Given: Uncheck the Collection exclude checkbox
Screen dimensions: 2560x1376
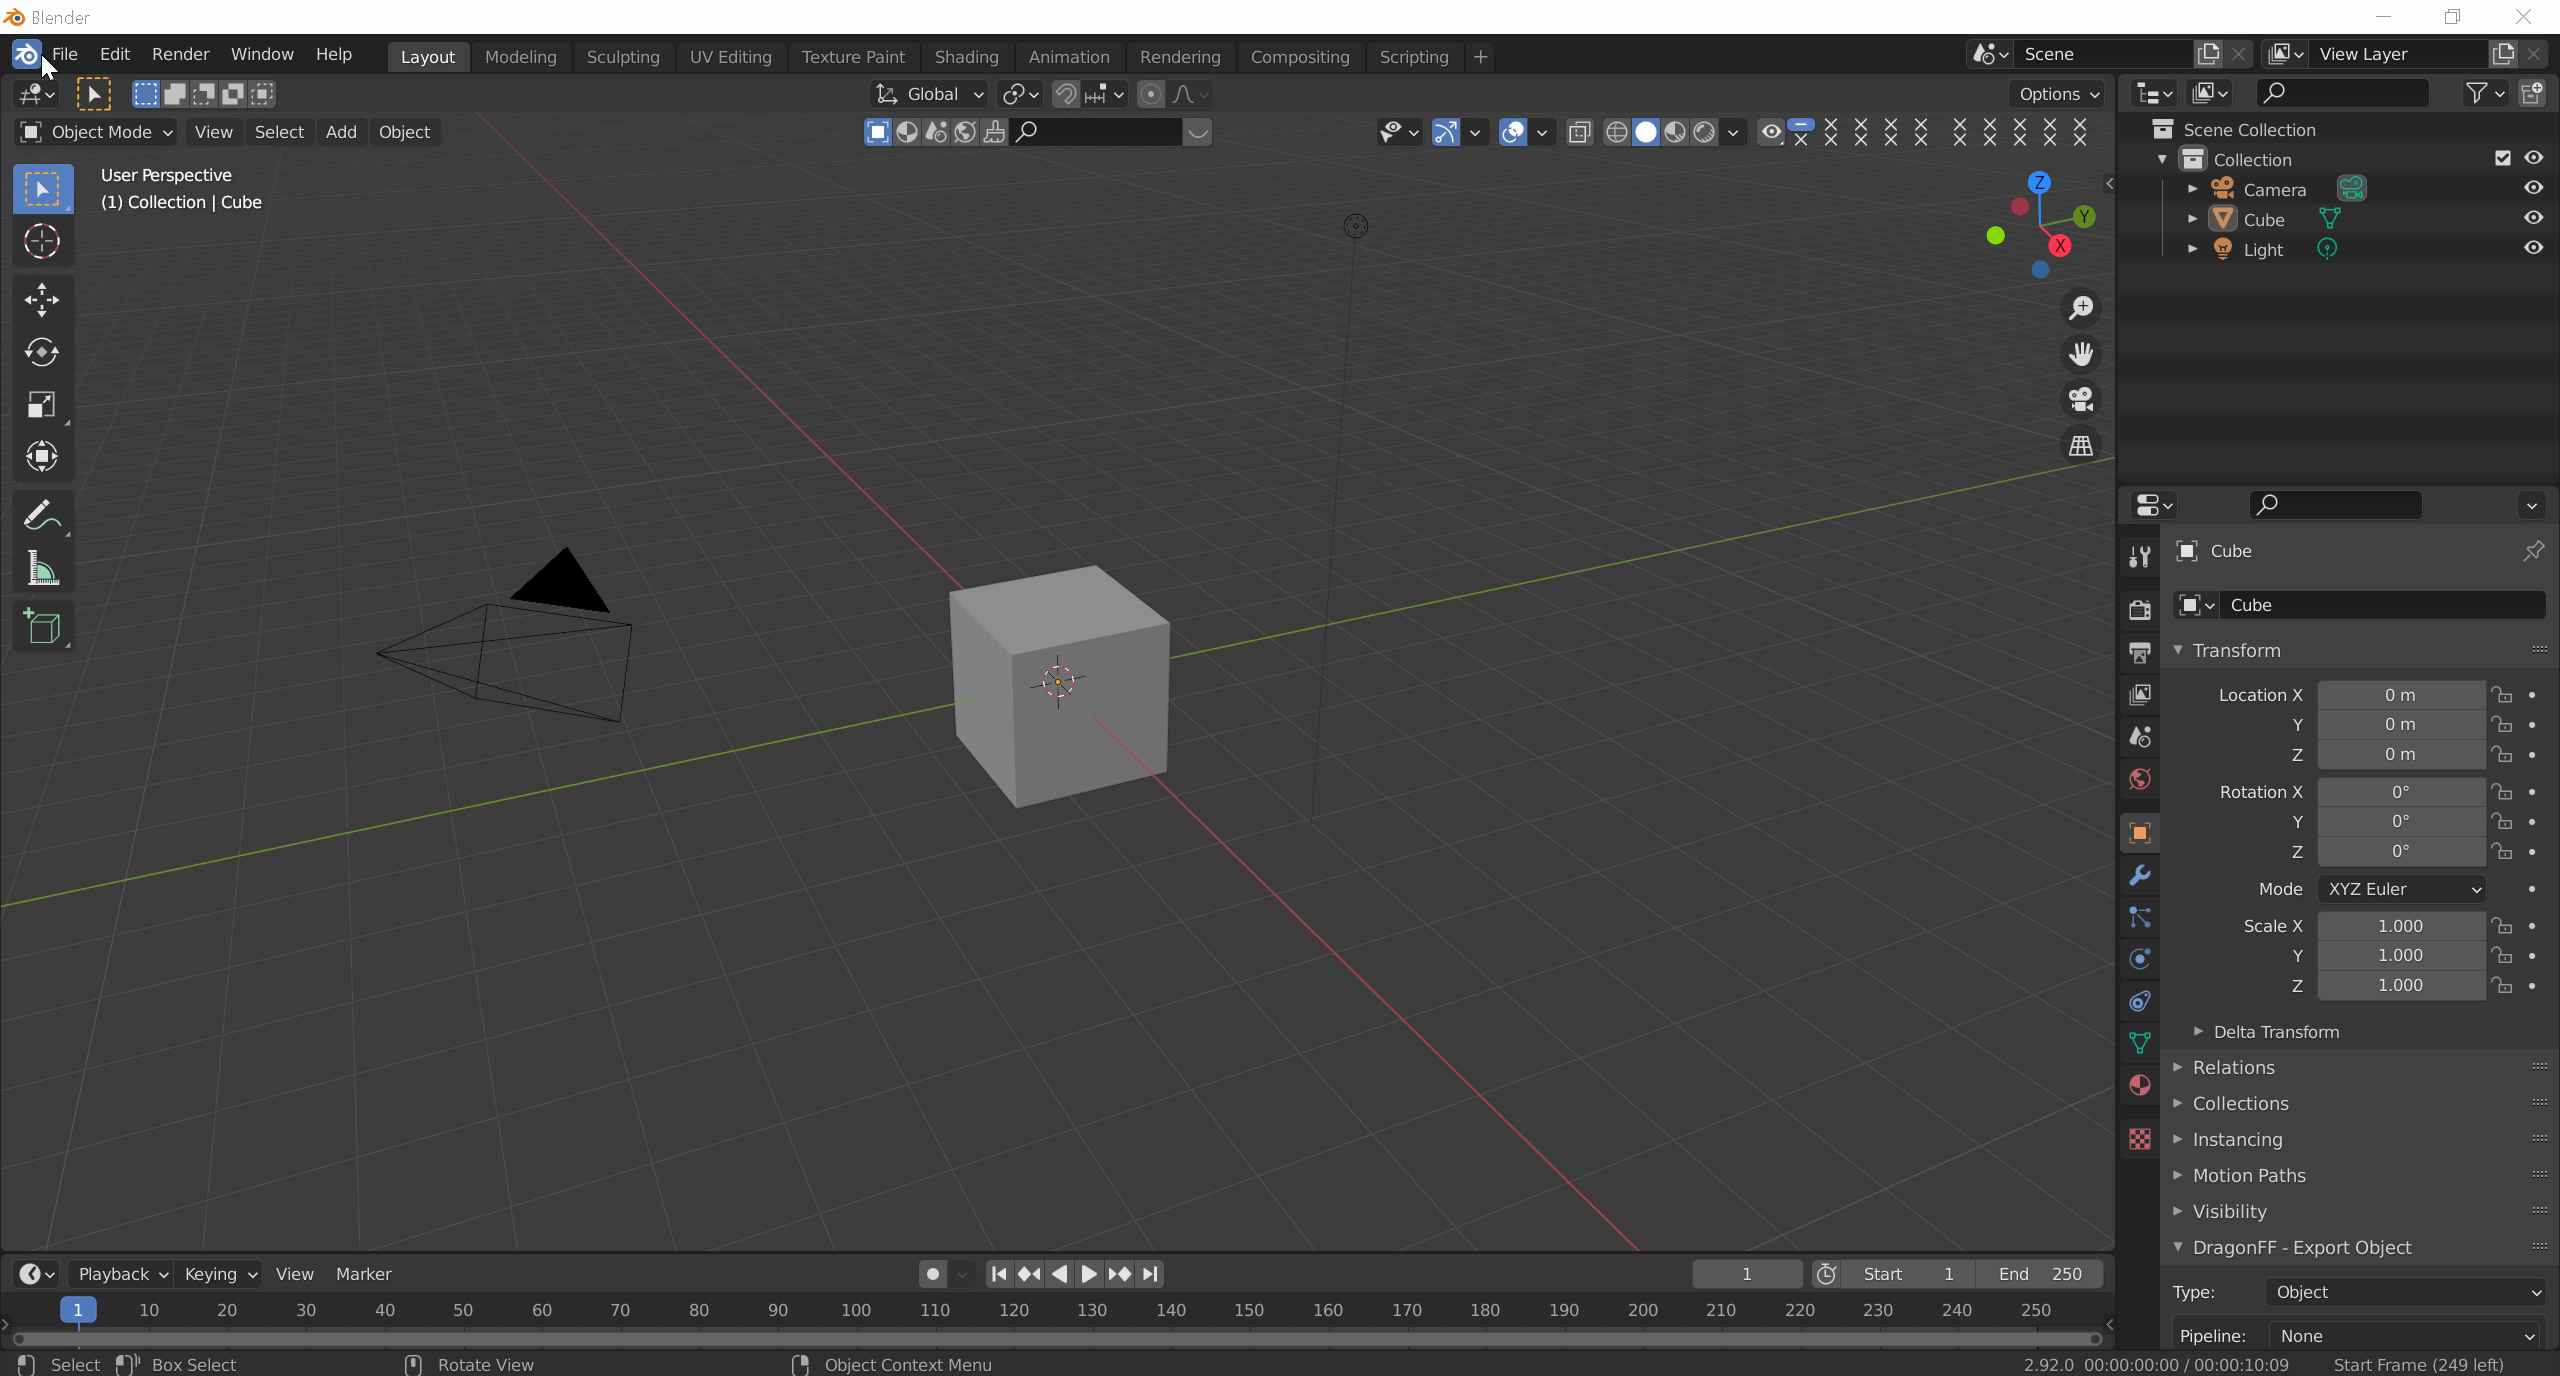Looking at the screenshot, I should tap(2503, 158).
